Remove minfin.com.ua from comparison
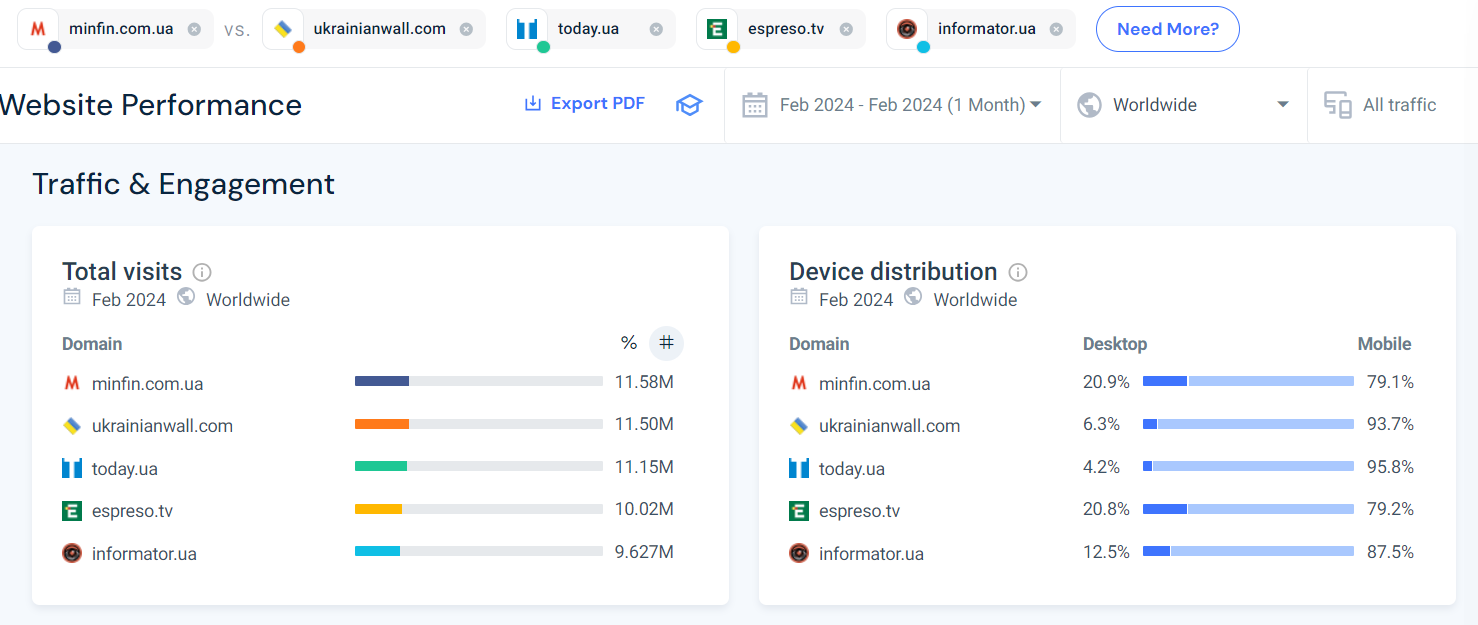This screenshot has width=1478, height=625. 194,29
